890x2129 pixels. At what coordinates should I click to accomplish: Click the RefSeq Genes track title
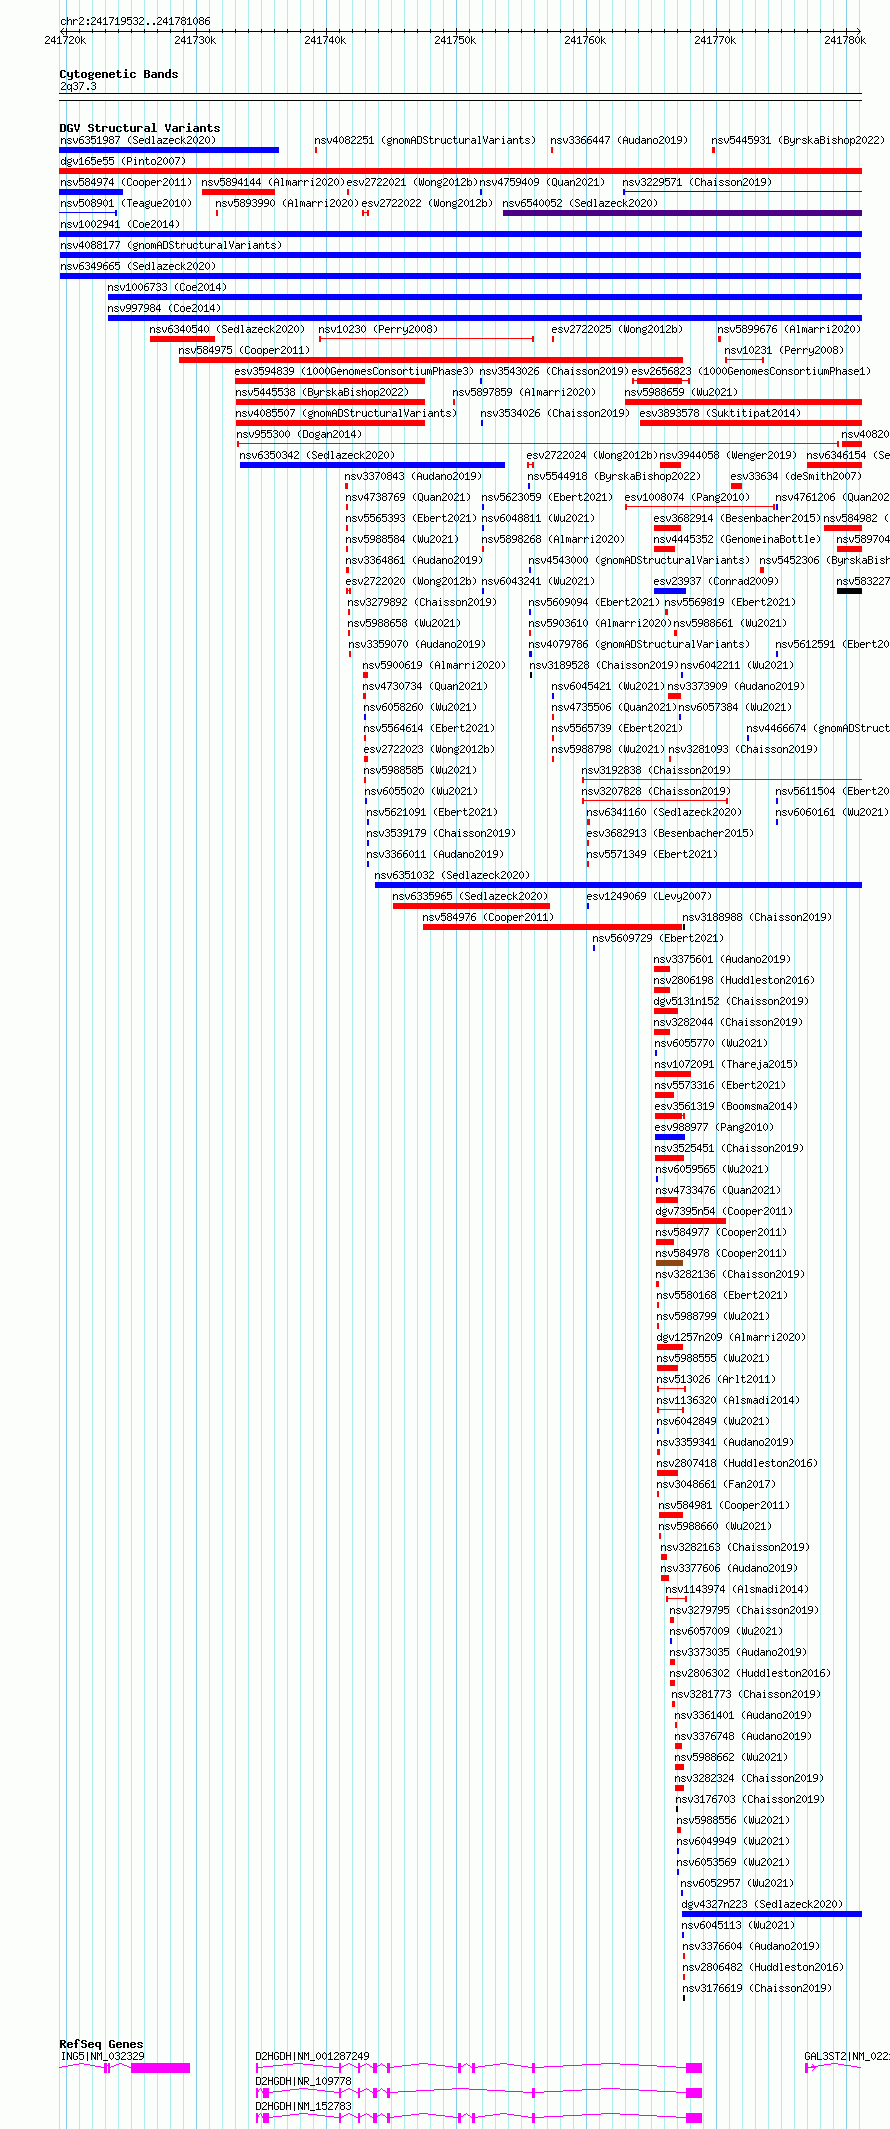tap(101, 2044)
